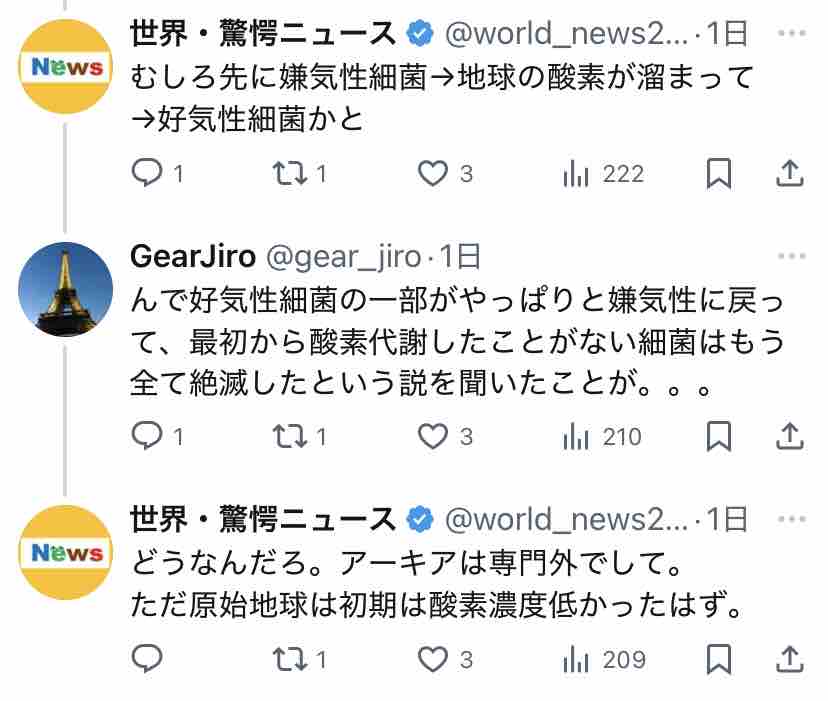Open GearJiro's Eiffel Tower avatar
The width and height of the screenshot is (828, 701).
(x=65, y=289)
